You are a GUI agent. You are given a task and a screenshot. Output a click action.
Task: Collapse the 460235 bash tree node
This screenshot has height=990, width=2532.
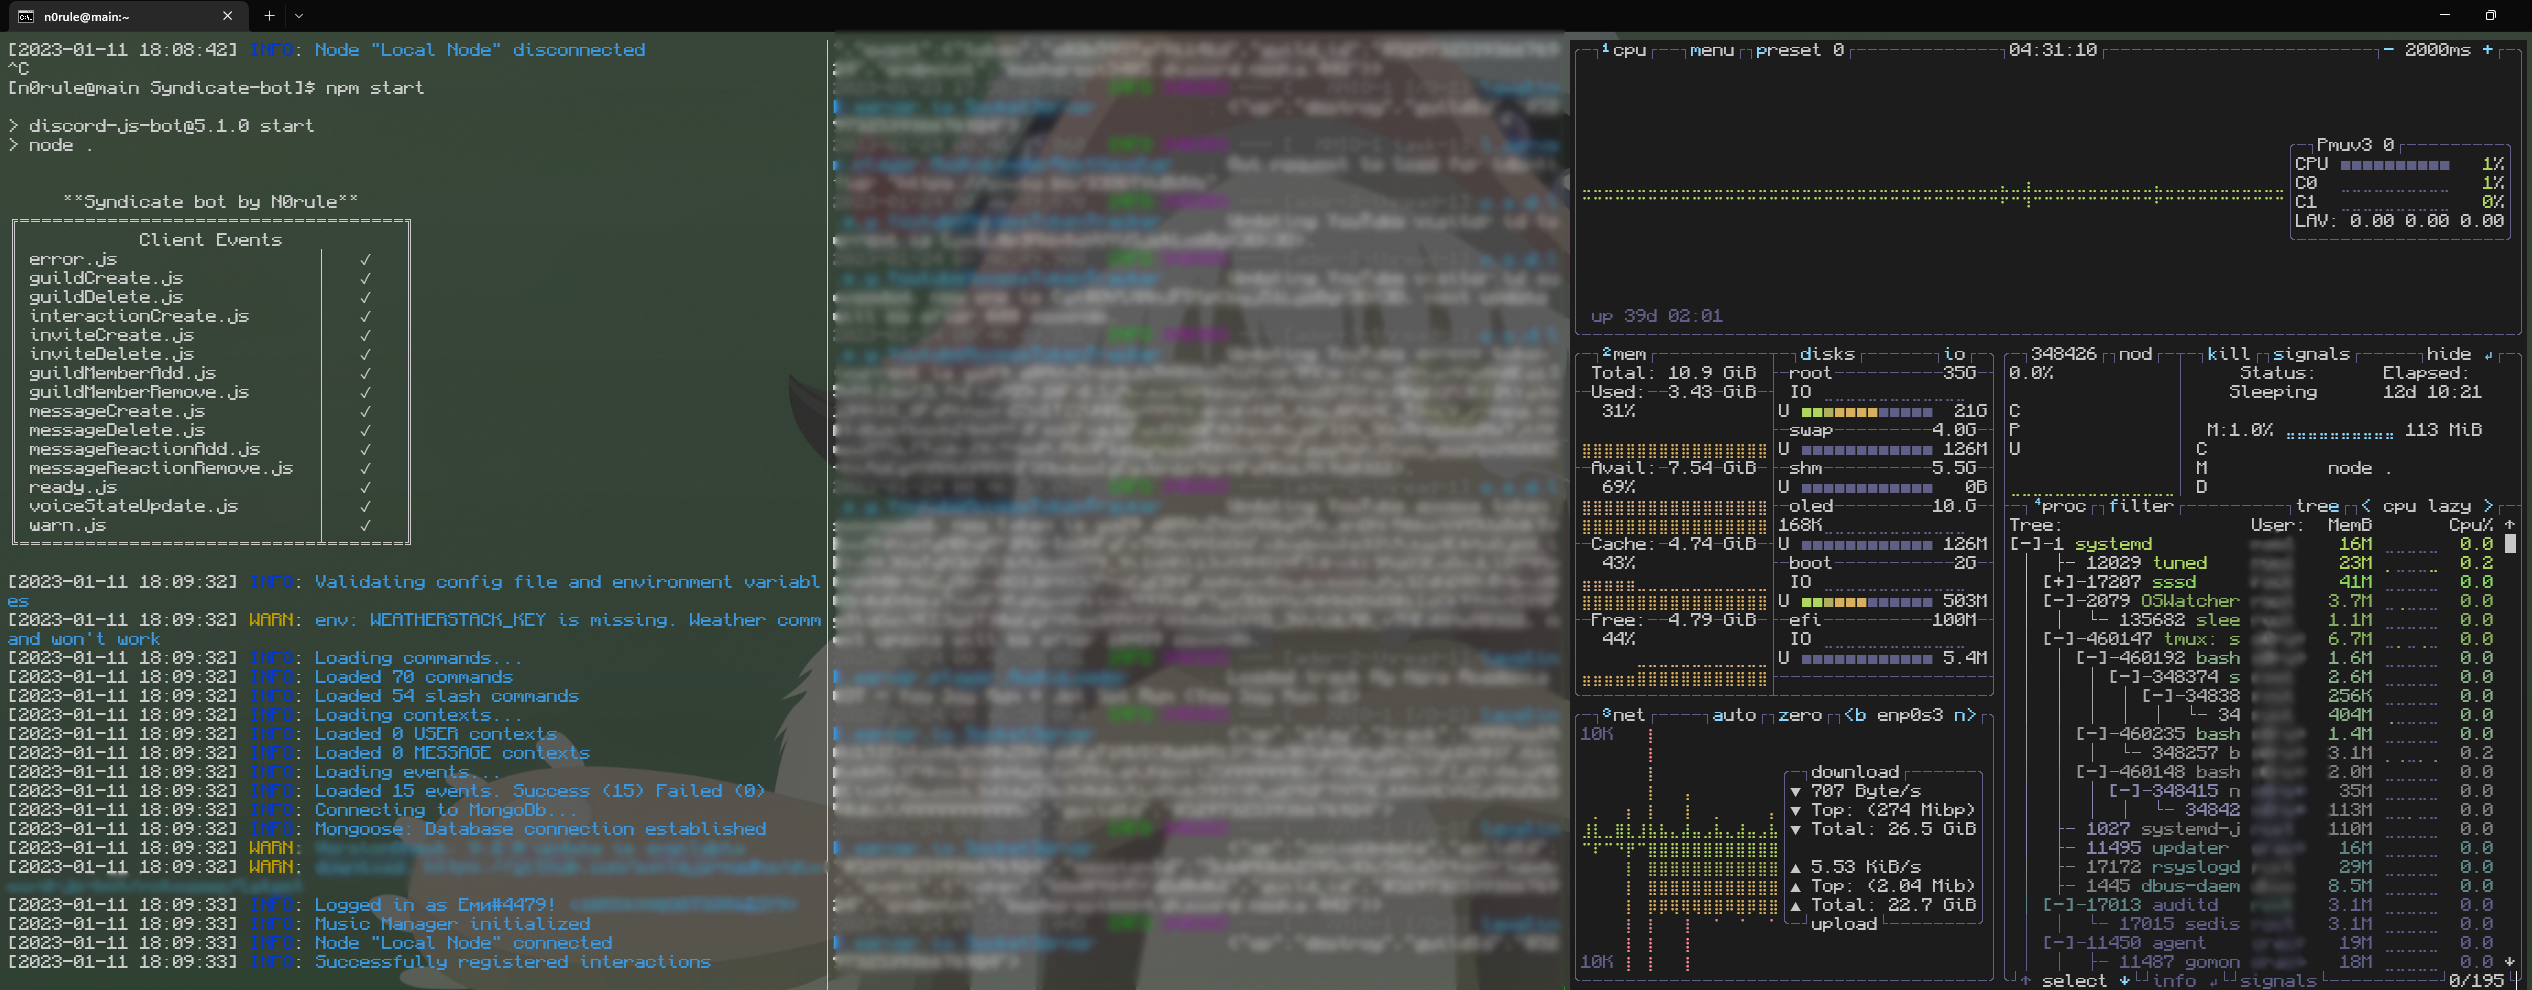tap(2091, 734)
